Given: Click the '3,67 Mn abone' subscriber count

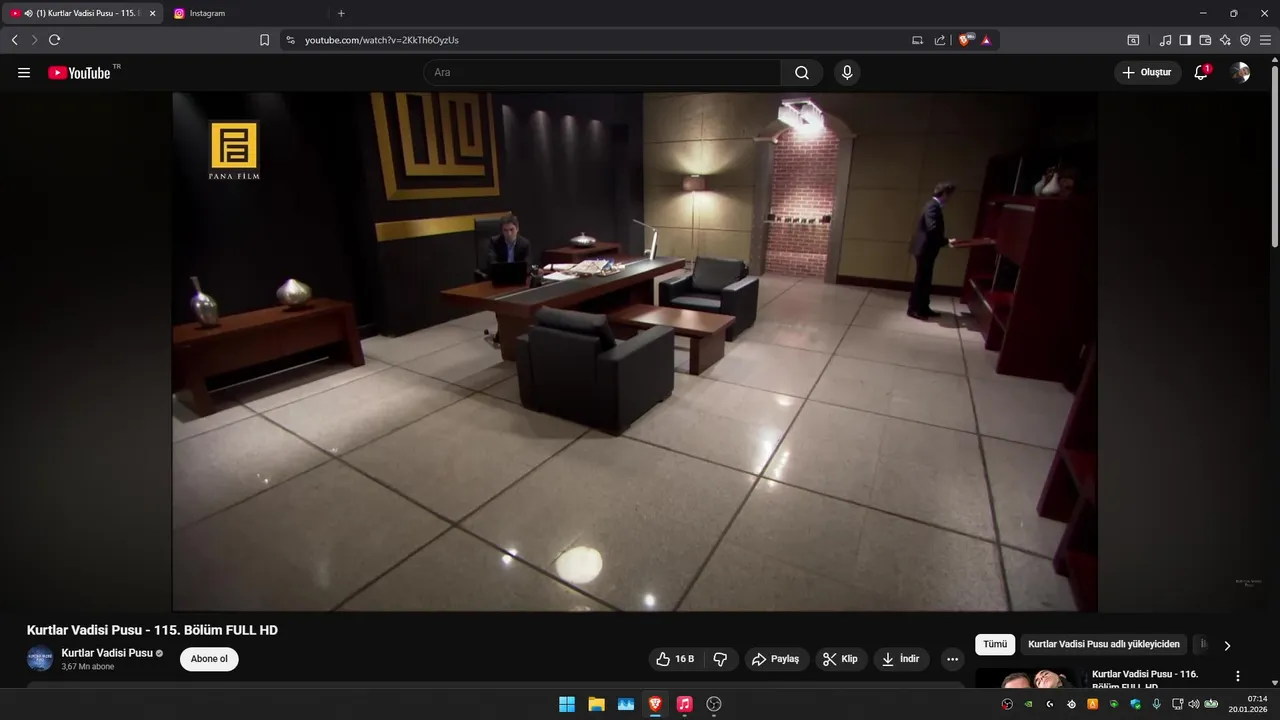Looking at the screenshot, I should (88, 667).
